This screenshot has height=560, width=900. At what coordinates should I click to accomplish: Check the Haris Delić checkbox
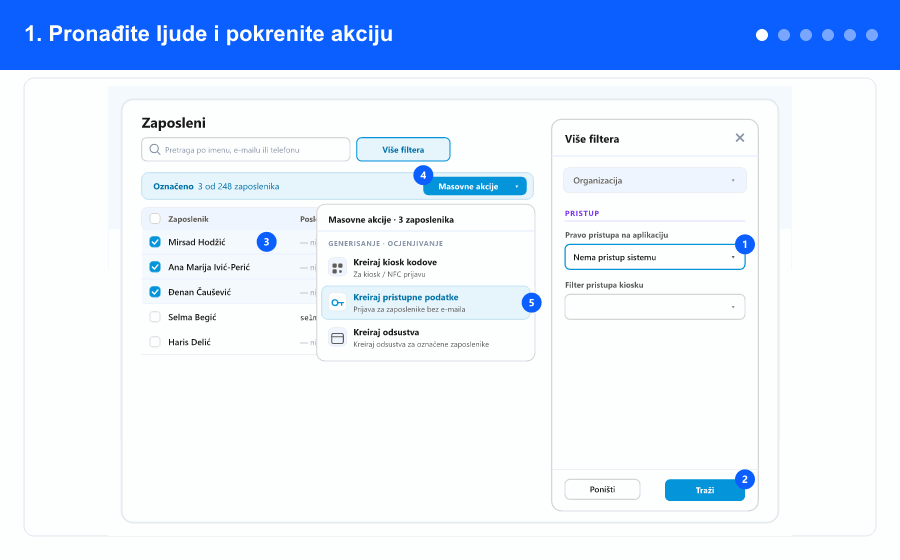pos(155,342)
